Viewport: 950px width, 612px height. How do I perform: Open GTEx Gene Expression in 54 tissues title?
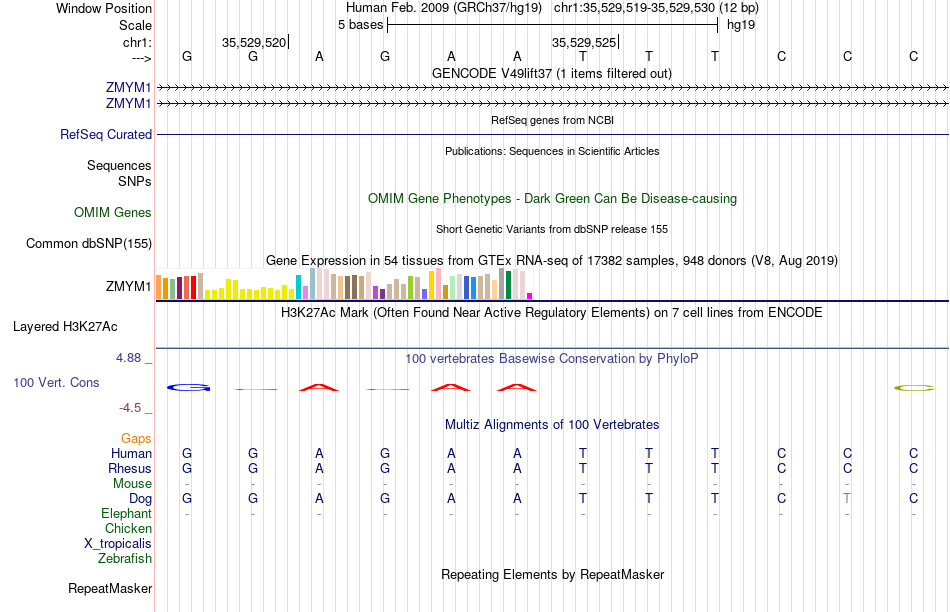(552, 261)
